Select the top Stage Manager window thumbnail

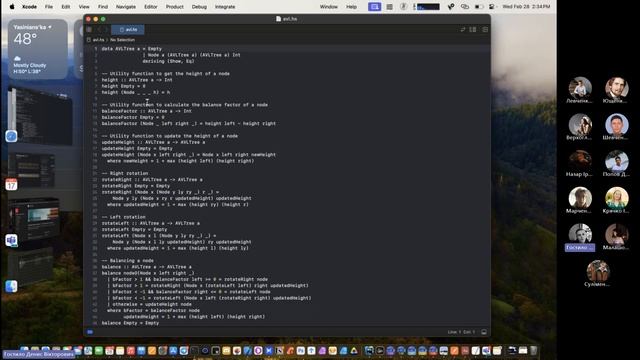[x=41, y=116]
